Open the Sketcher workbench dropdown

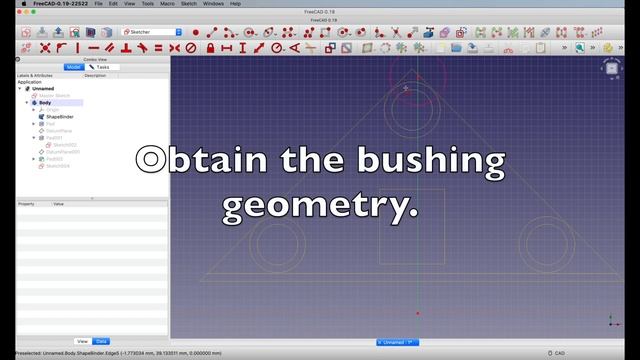[152, 32]
